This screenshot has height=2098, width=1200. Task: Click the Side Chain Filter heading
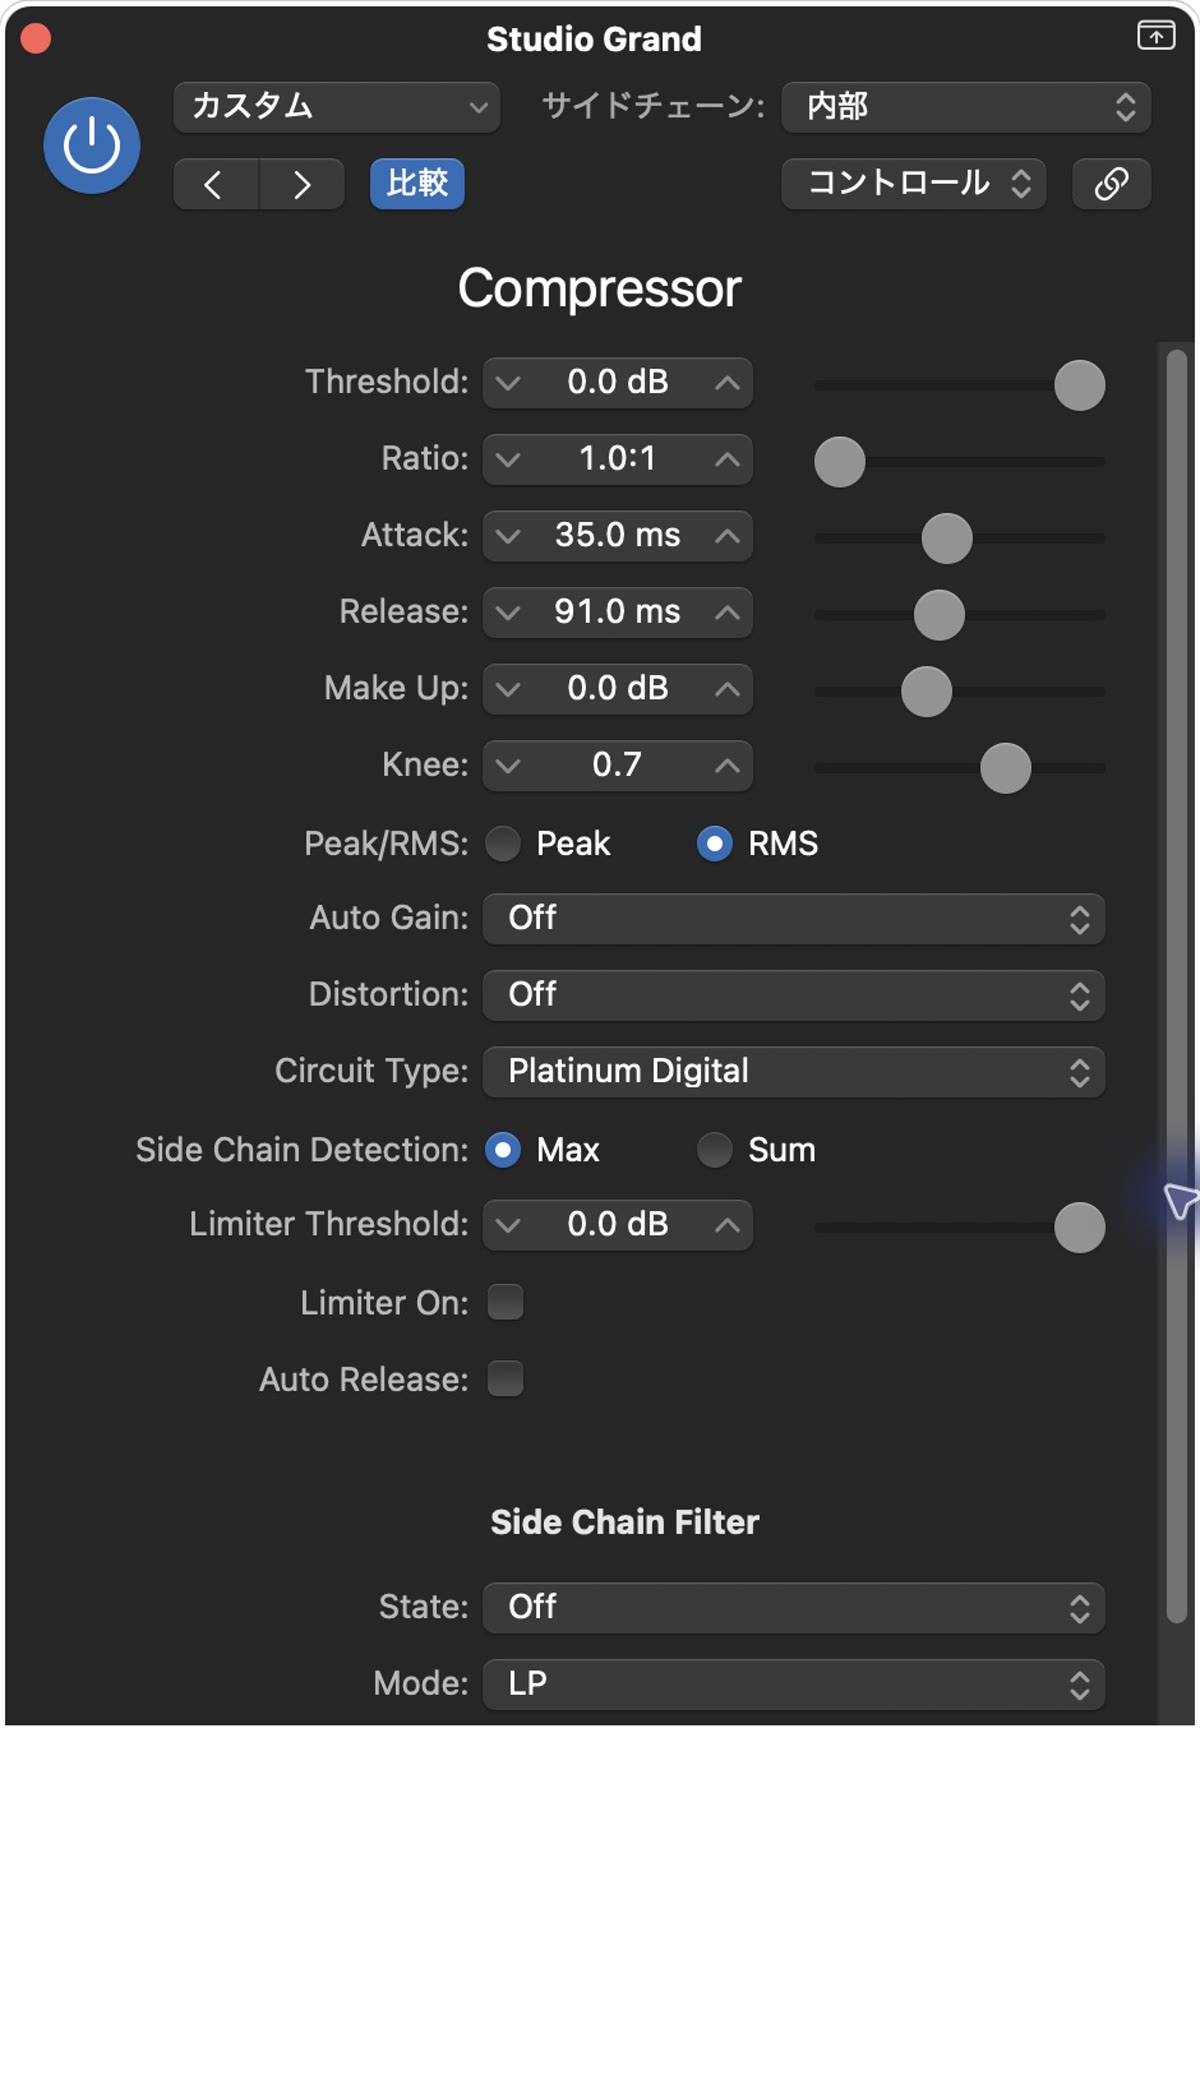[625, 1522]
